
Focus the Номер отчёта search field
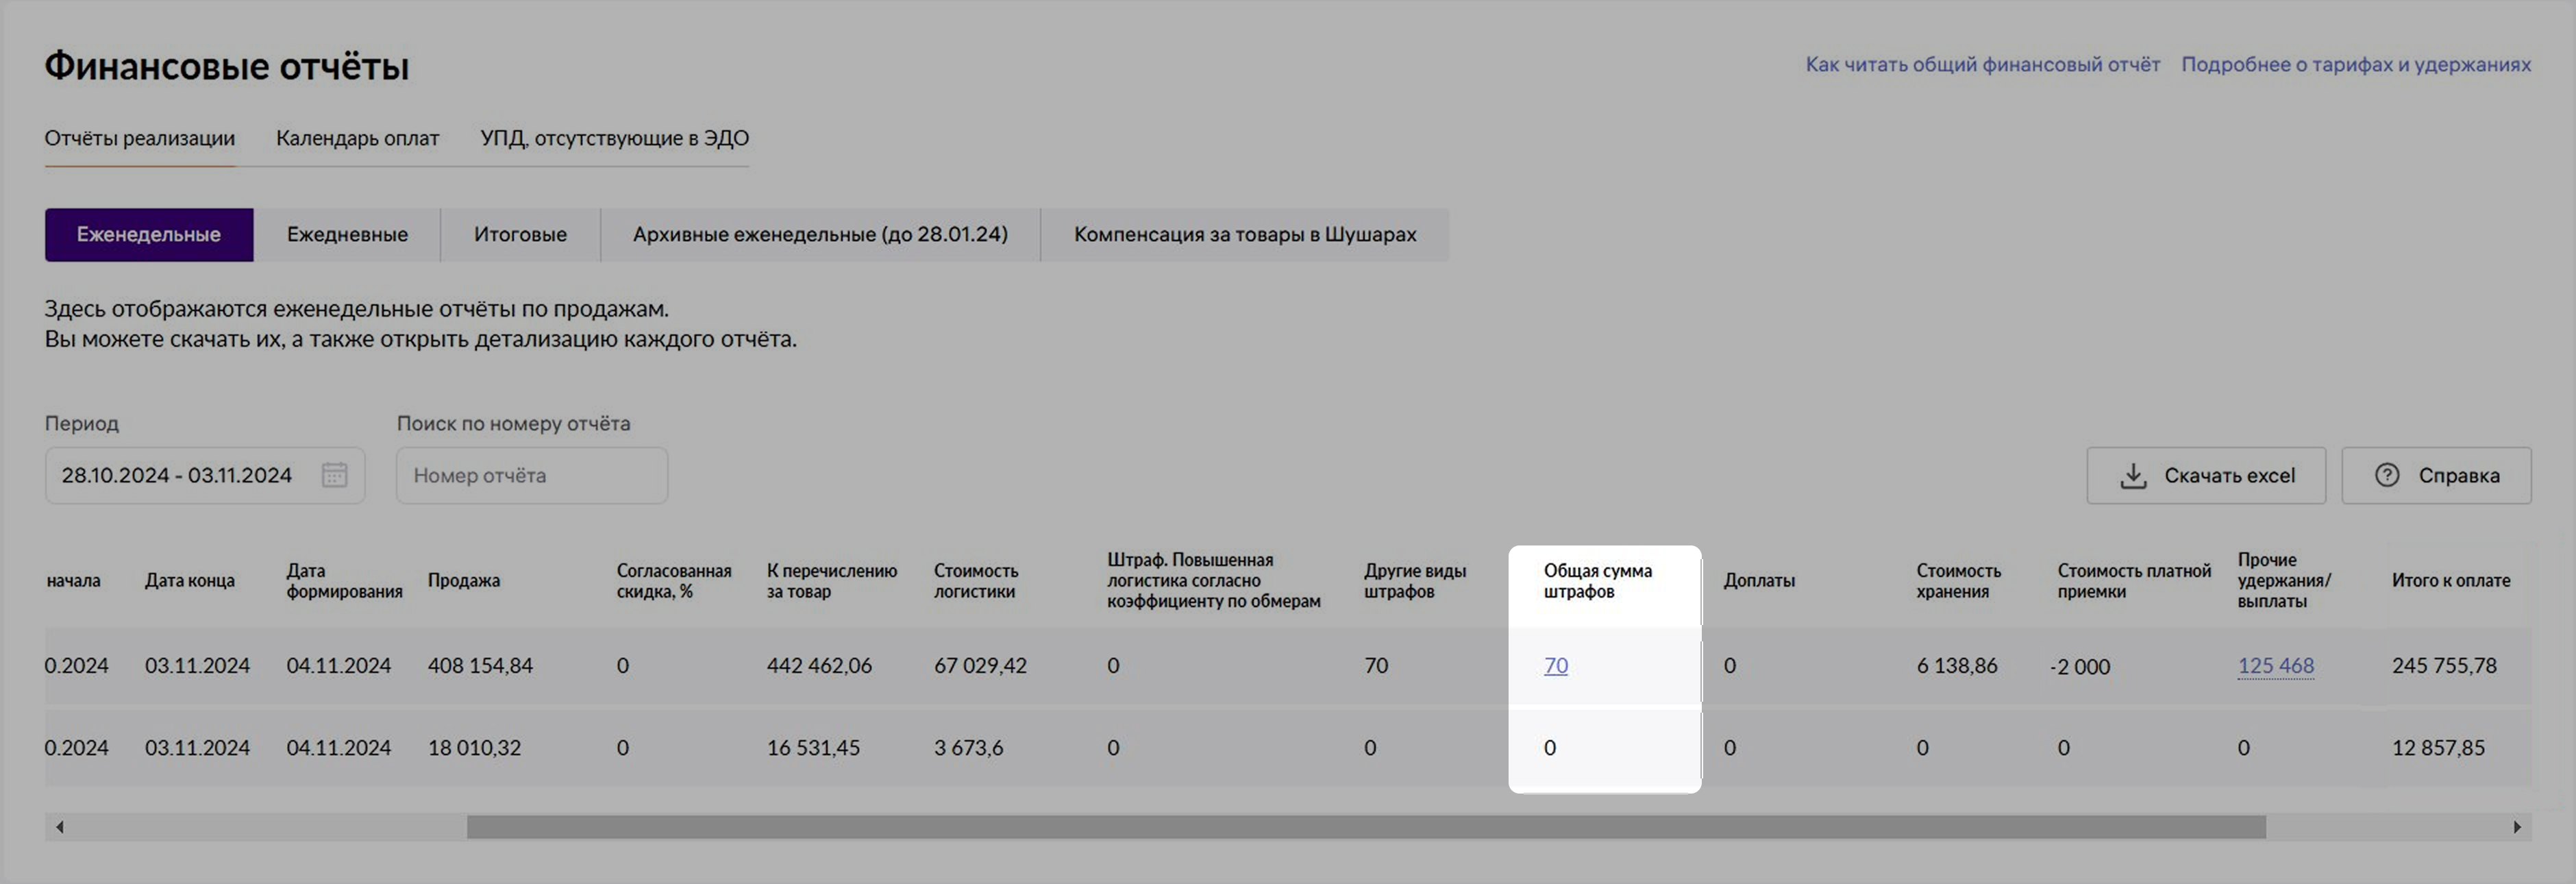[532, 476]
